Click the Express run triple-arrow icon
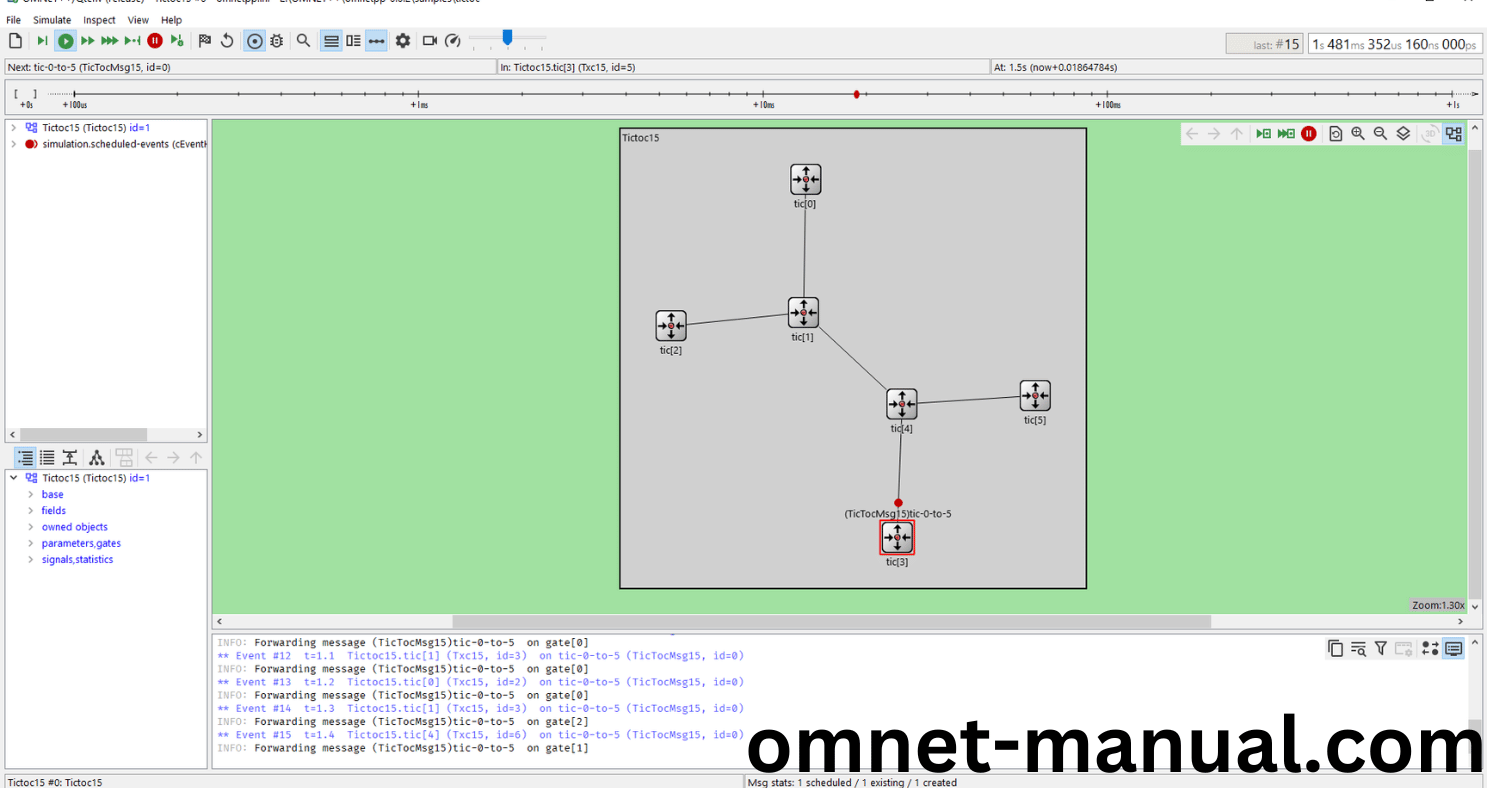Screen dimensions: 1487x788 pos(109,41)
